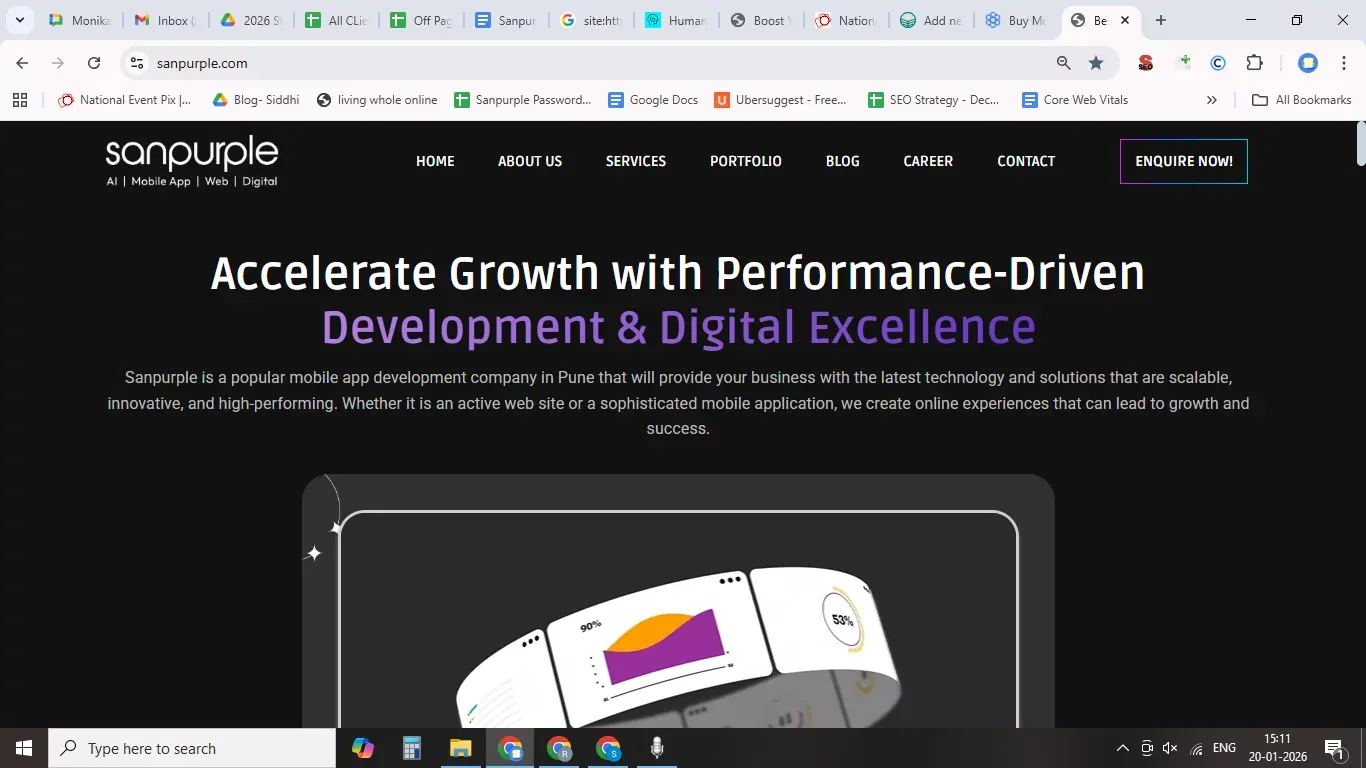The image size is (1366, 768).
Task: Show hidden bookmarks with double chevron
Action: (x=1212, y=100)
